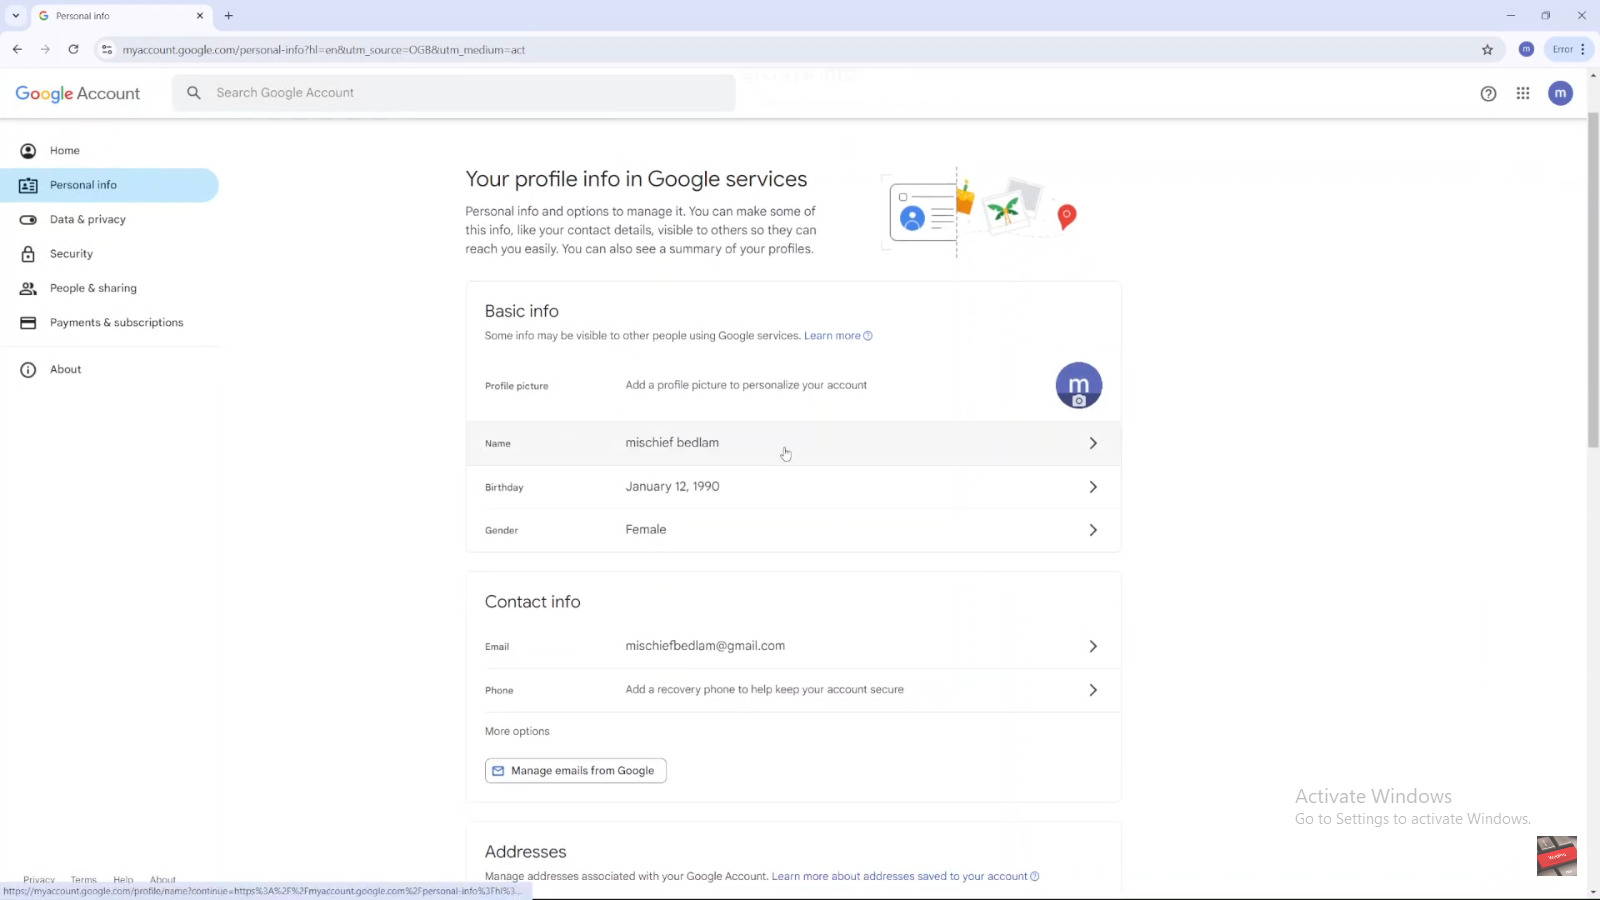Expand the Email row chevron

1093,646
